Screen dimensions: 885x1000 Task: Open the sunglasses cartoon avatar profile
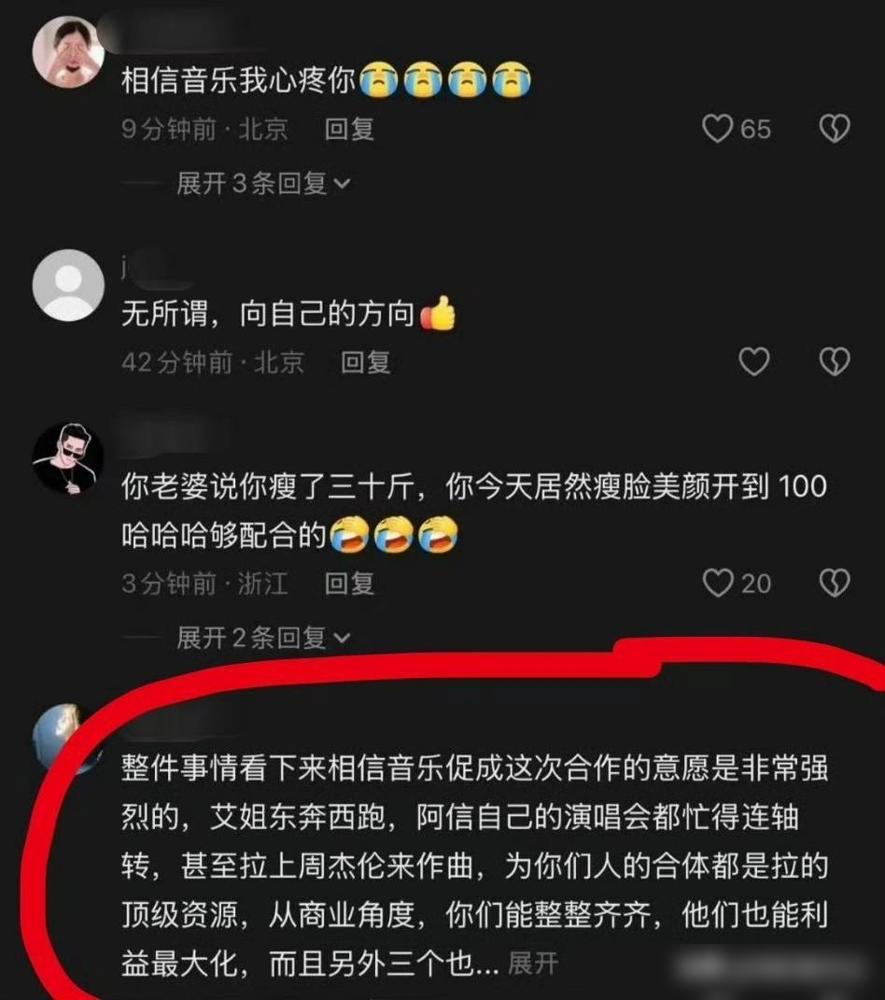68,458
